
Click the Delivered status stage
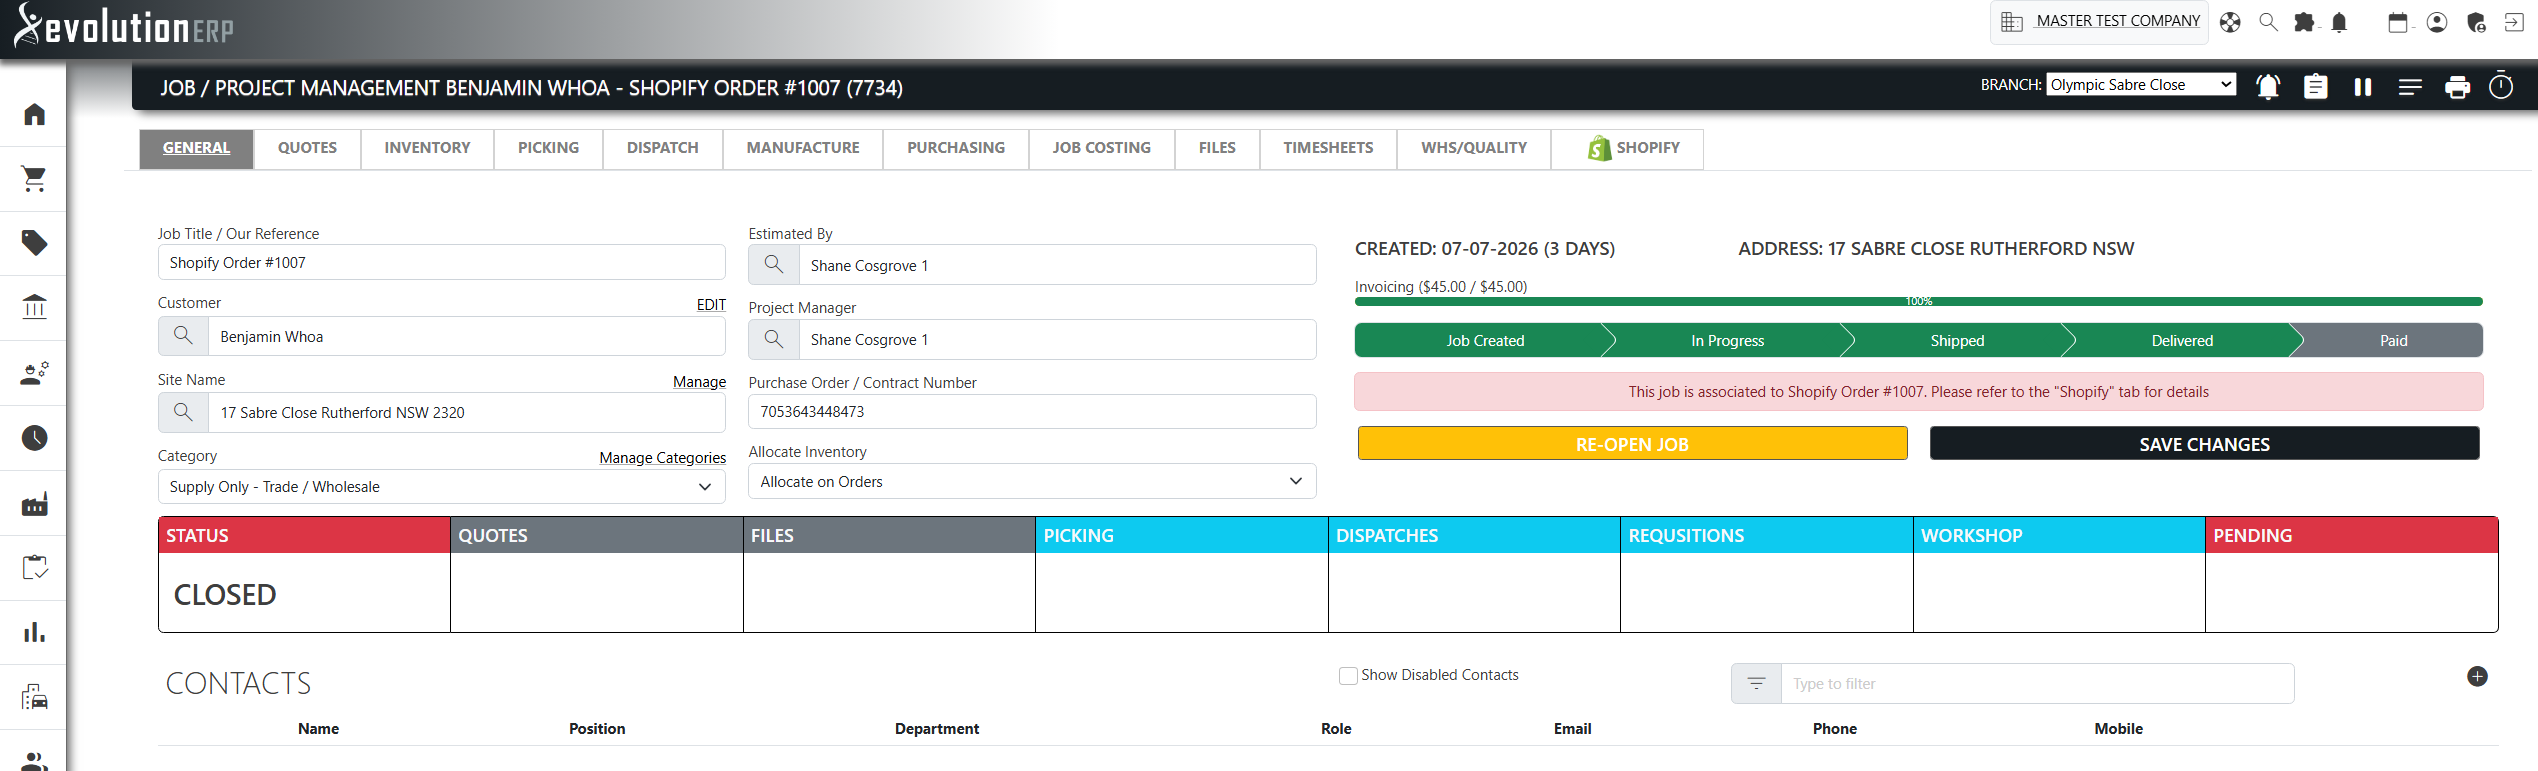coord(2181,340)
